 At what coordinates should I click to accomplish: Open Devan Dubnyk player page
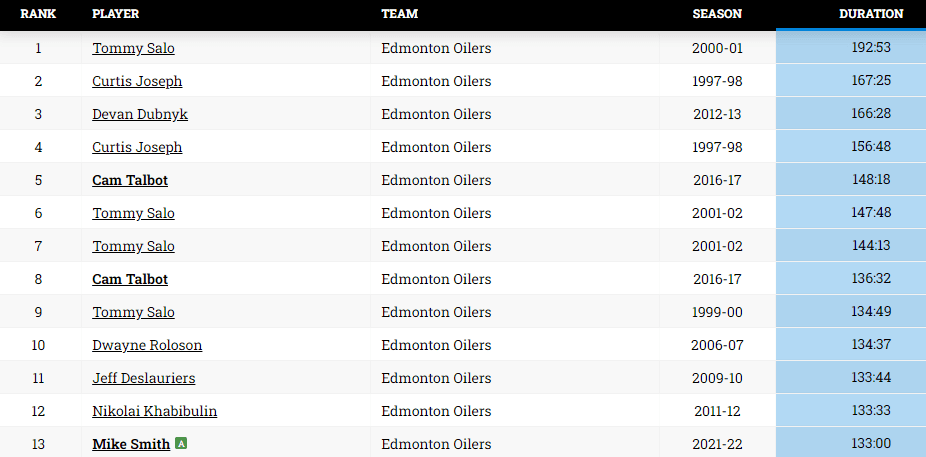140,114
